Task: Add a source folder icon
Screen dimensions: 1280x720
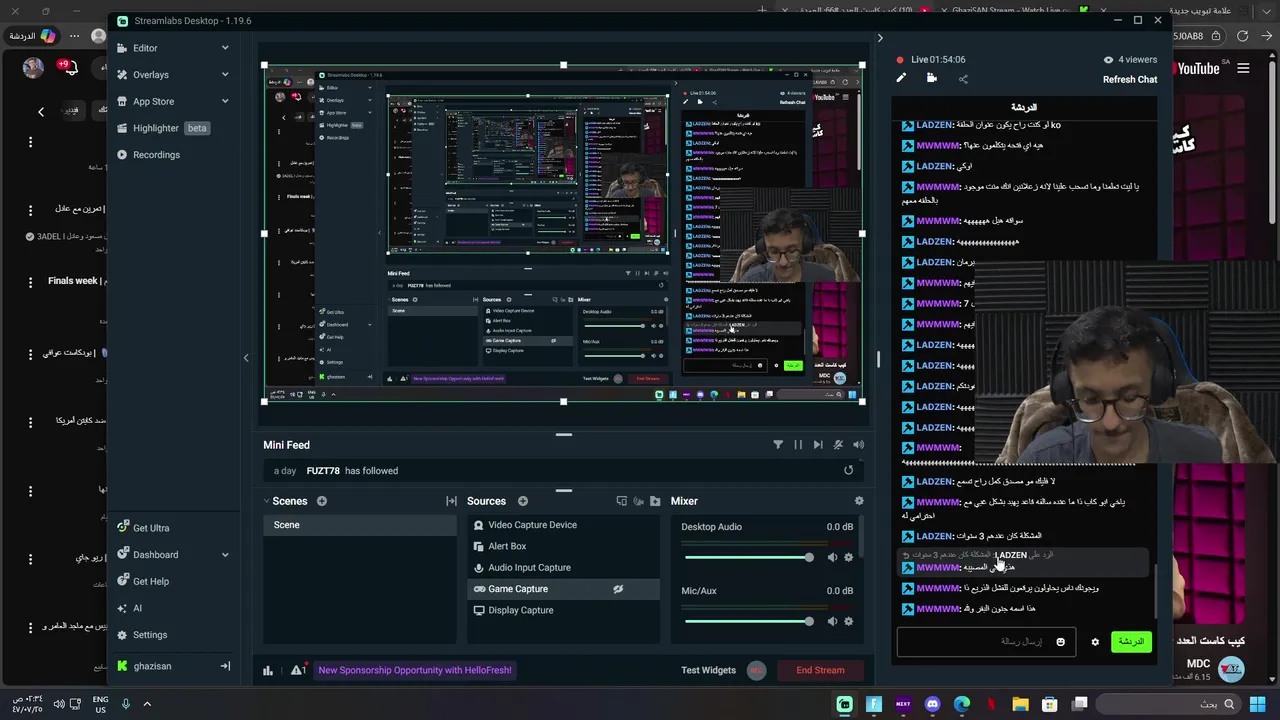Action: point(655,501)
